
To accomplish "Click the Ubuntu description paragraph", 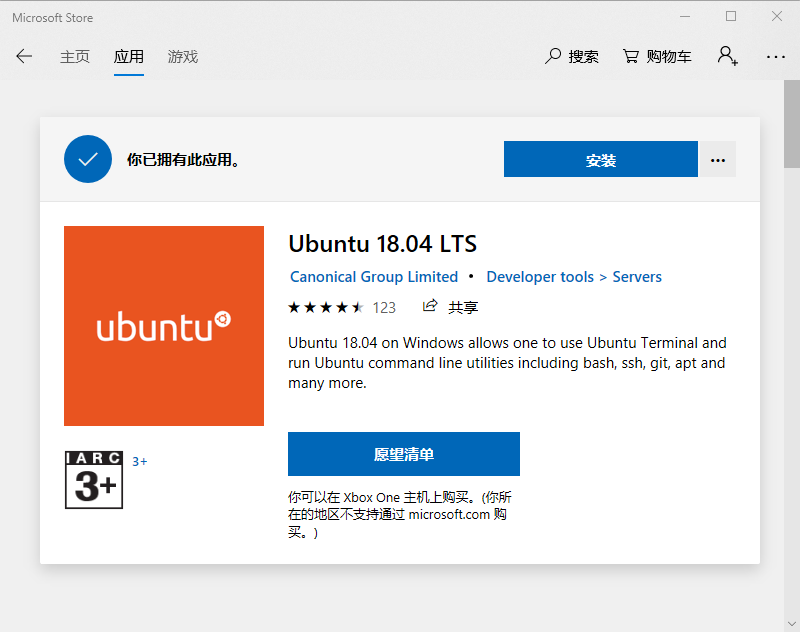I will [507, 363].
